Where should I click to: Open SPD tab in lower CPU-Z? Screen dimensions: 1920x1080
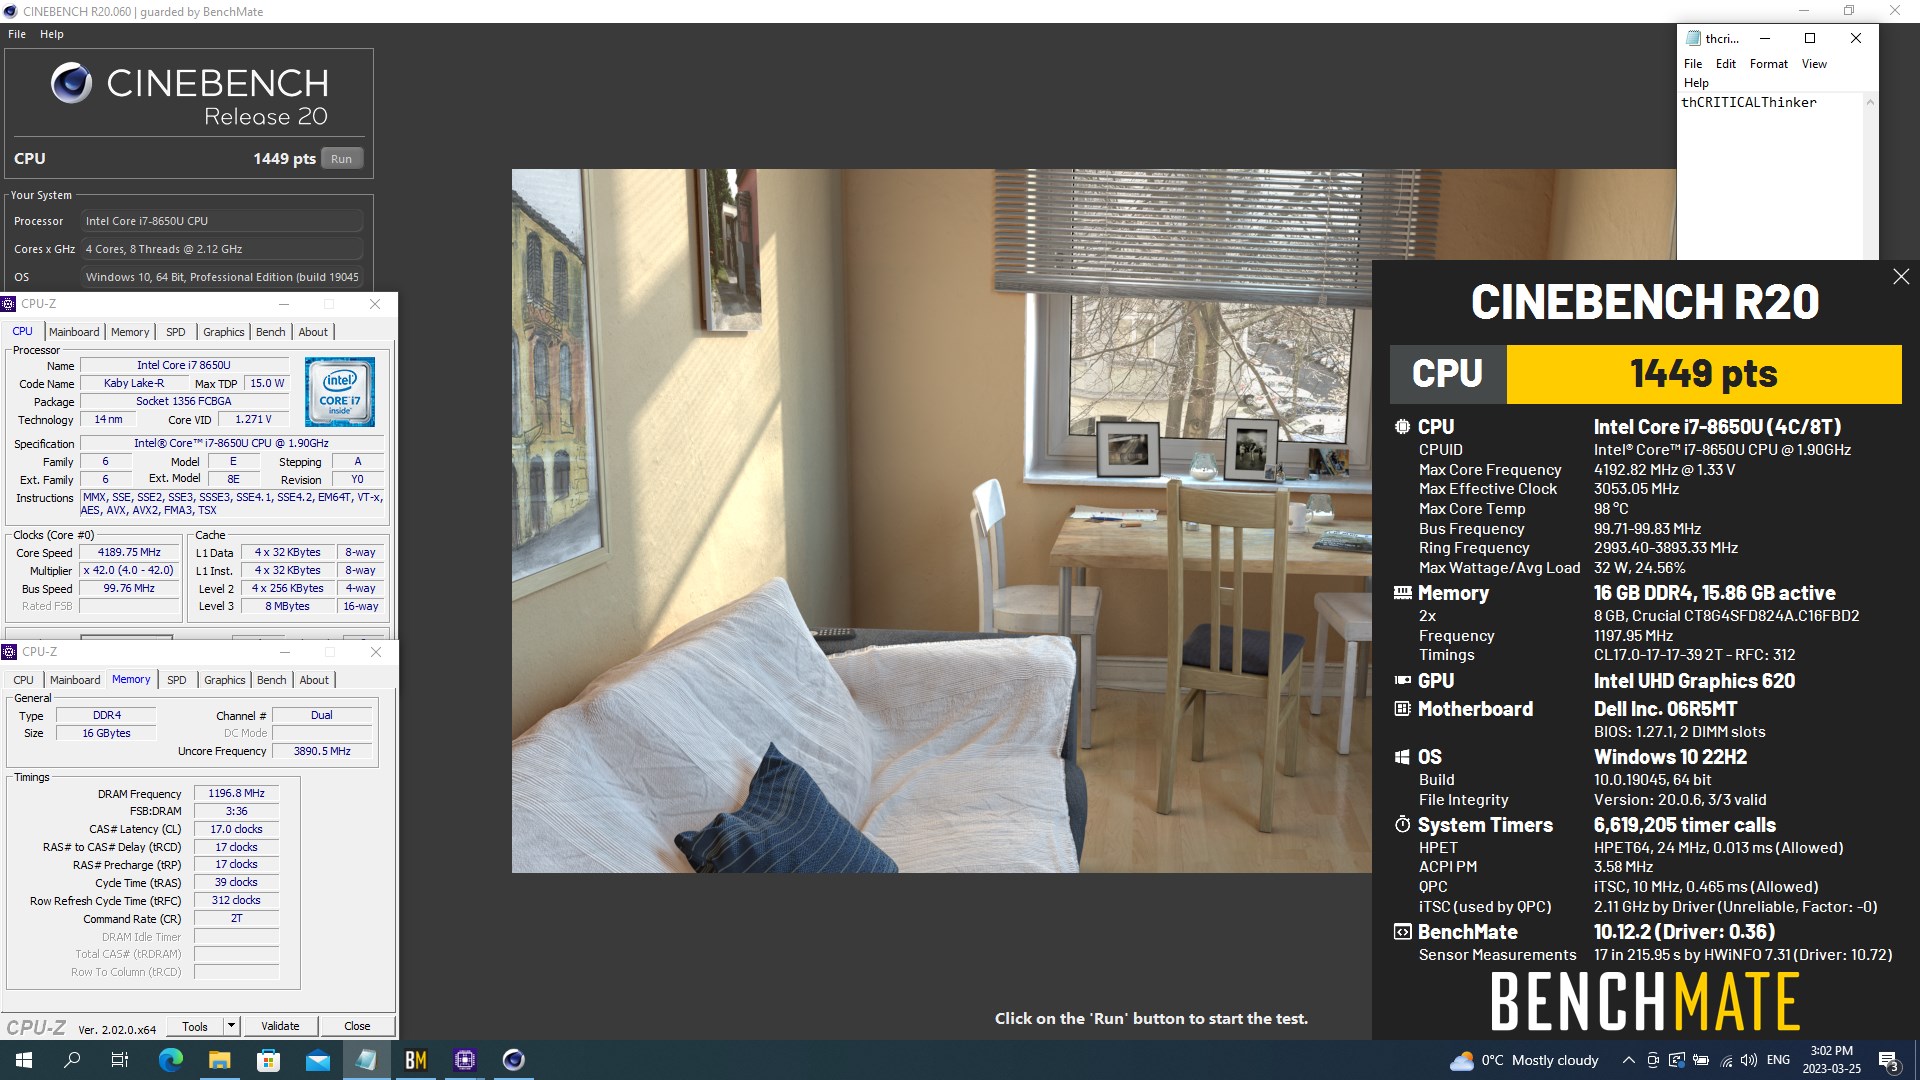[x=177, y=680]
